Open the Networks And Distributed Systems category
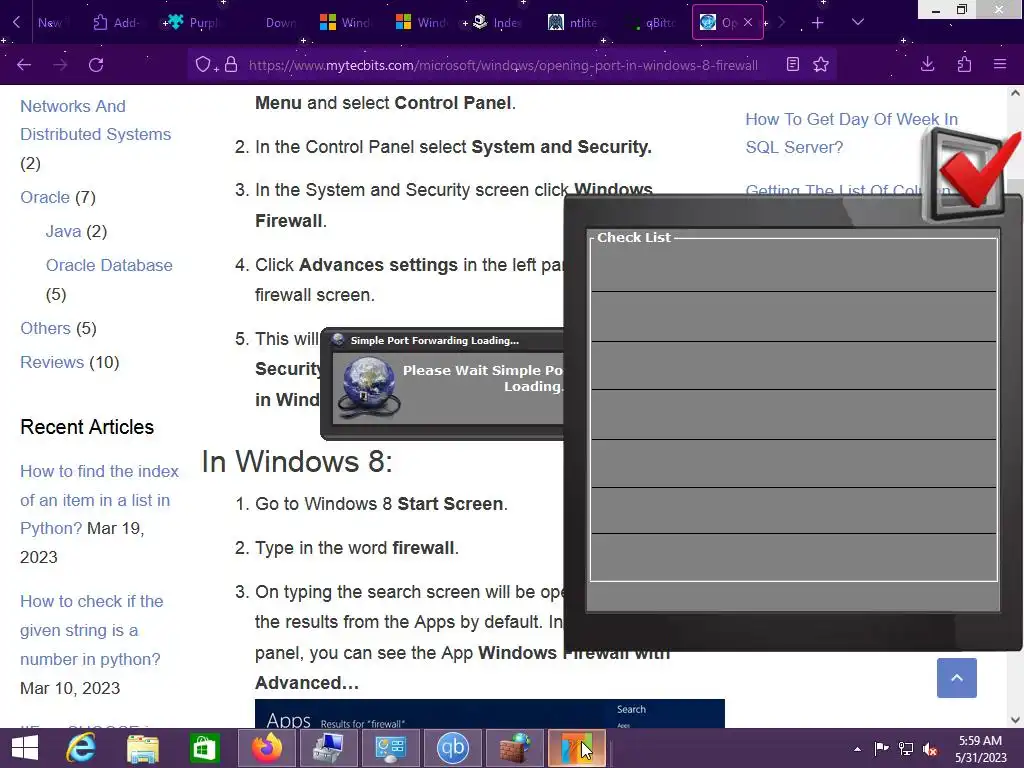Screen dimensions: 1024x768 (95, 120)
